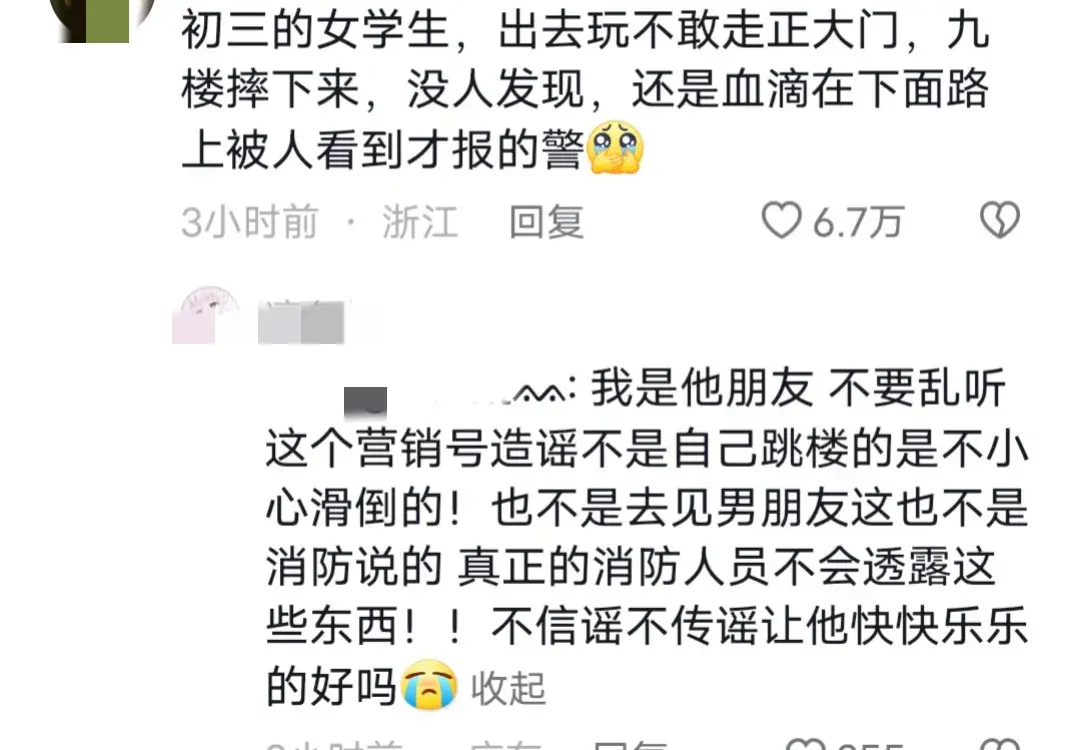Like the top comment with heart icon
This screenshot has height=750, width=1079.
pyautogui.click(x=781, y=221)
